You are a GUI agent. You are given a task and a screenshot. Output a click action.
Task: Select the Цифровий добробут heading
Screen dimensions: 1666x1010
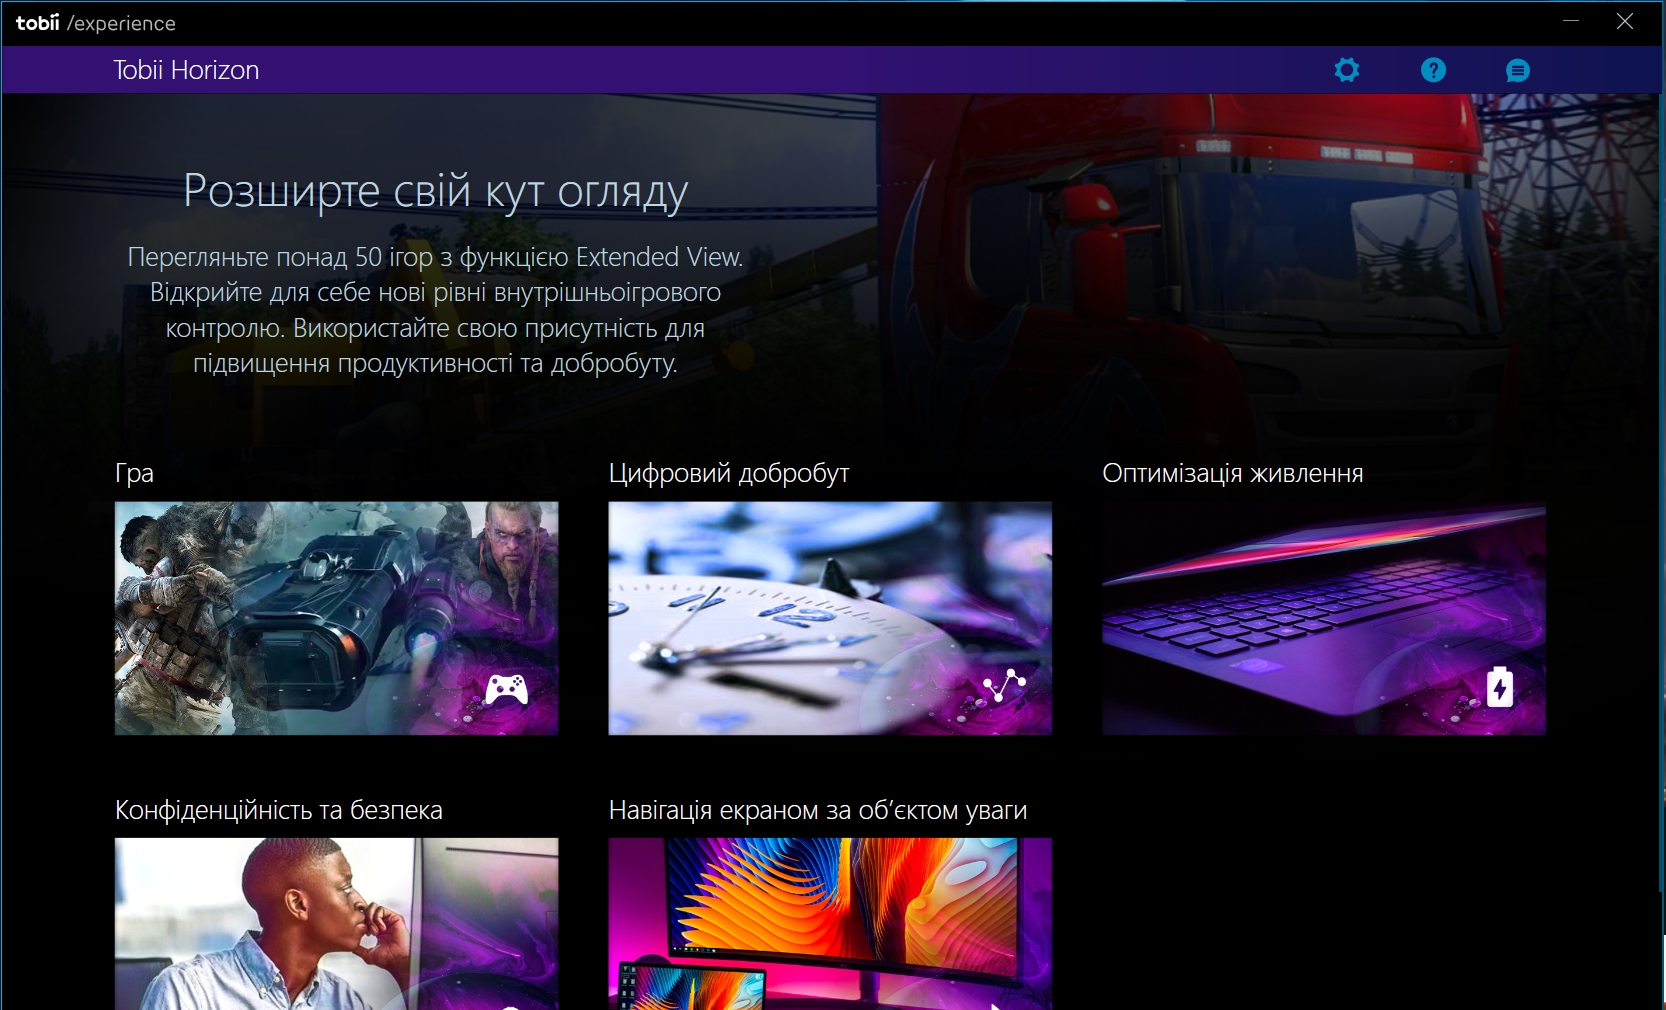point(729,473)
